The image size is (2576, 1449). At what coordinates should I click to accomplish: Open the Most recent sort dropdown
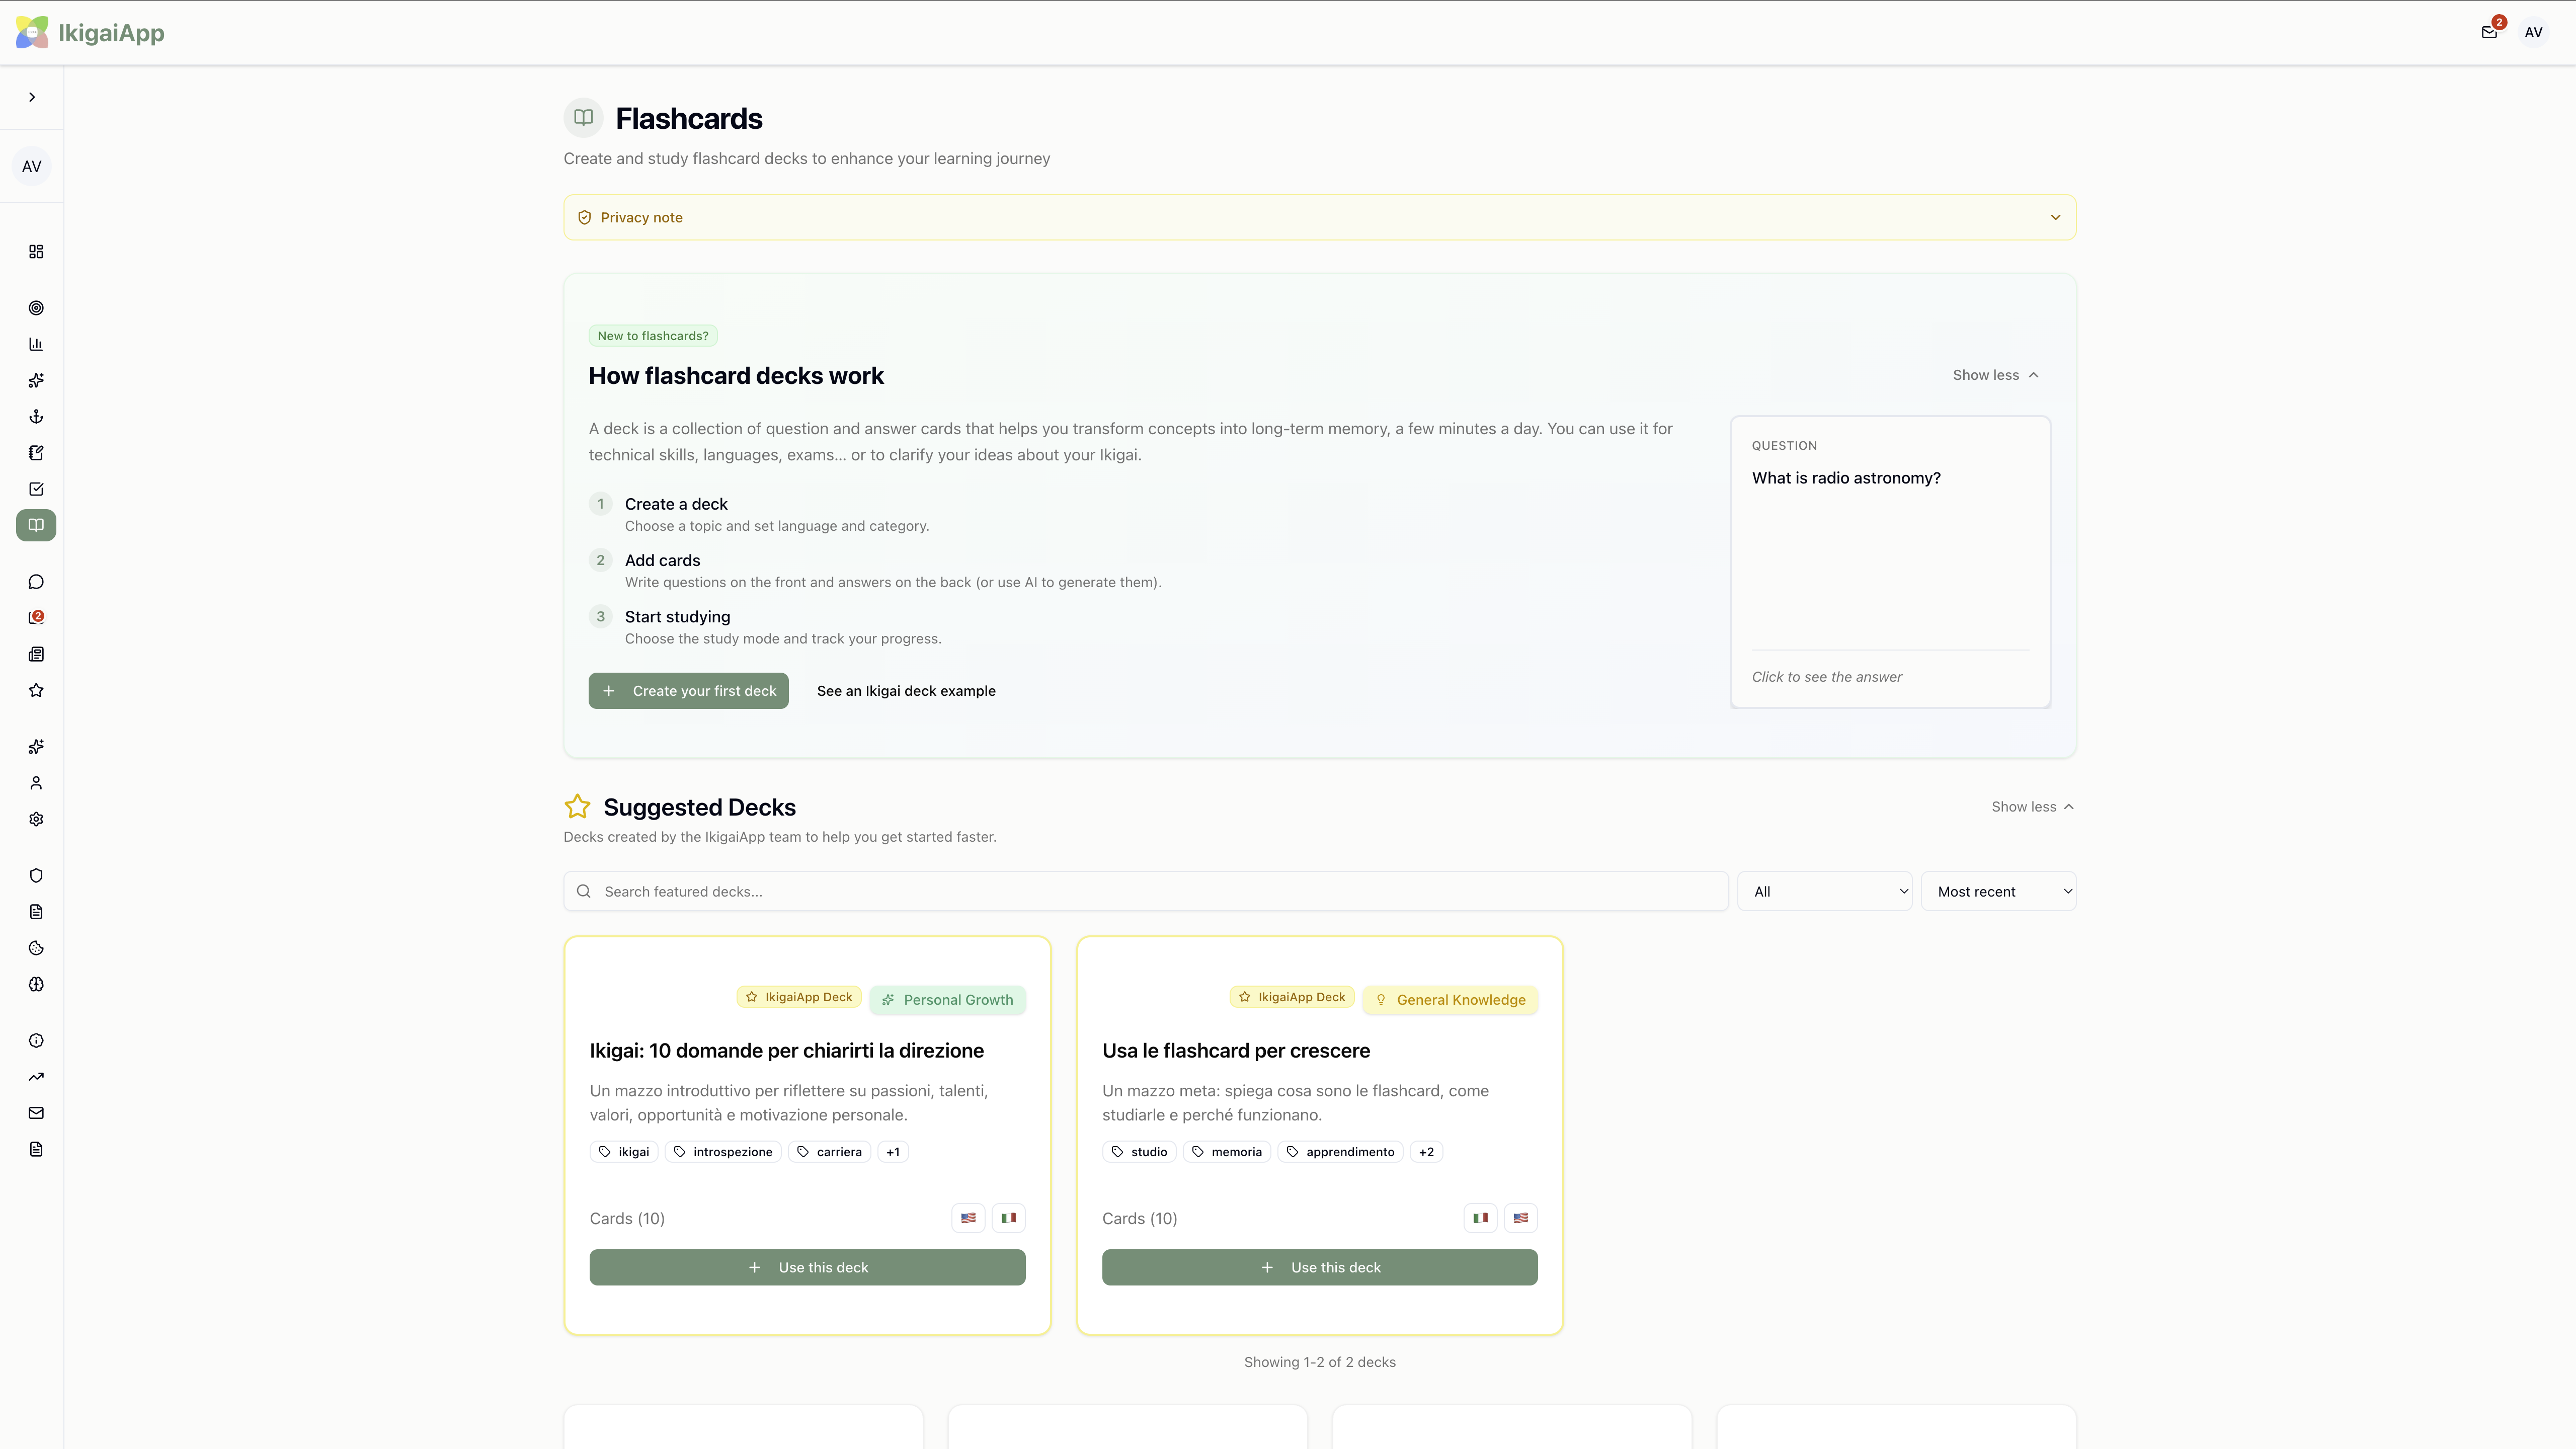[x=1998, y=890]
